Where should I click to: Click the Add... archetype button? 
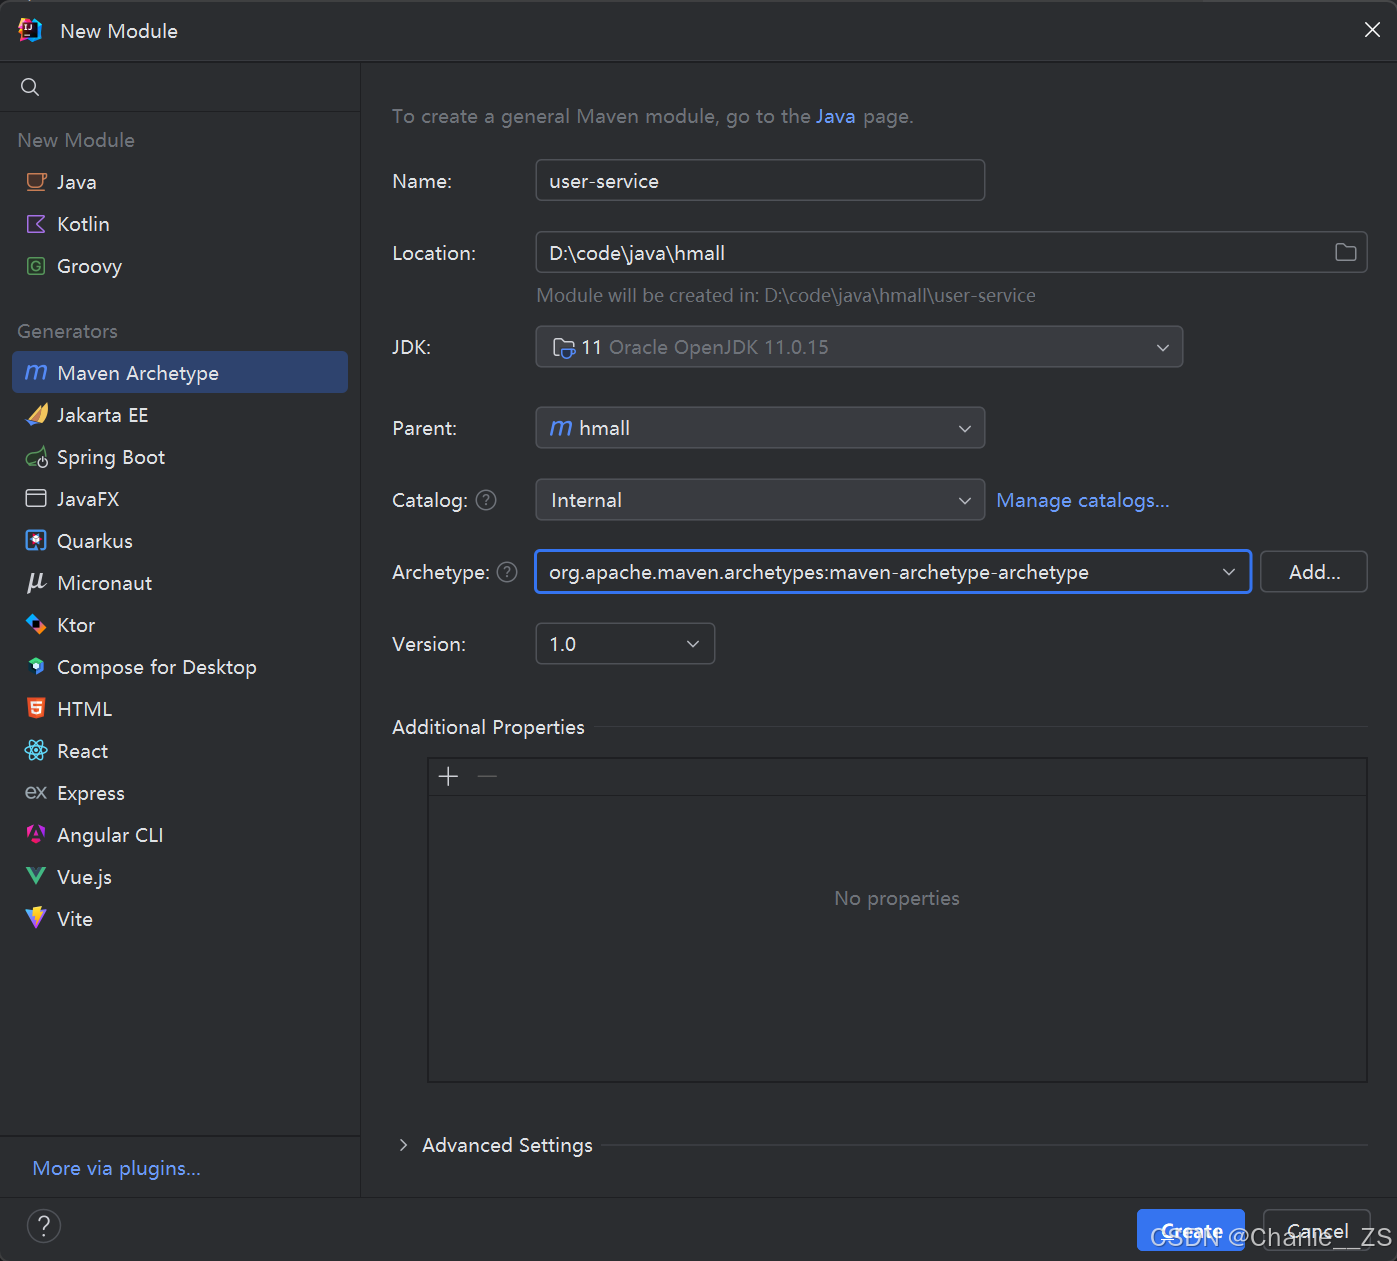[1314, 572]
